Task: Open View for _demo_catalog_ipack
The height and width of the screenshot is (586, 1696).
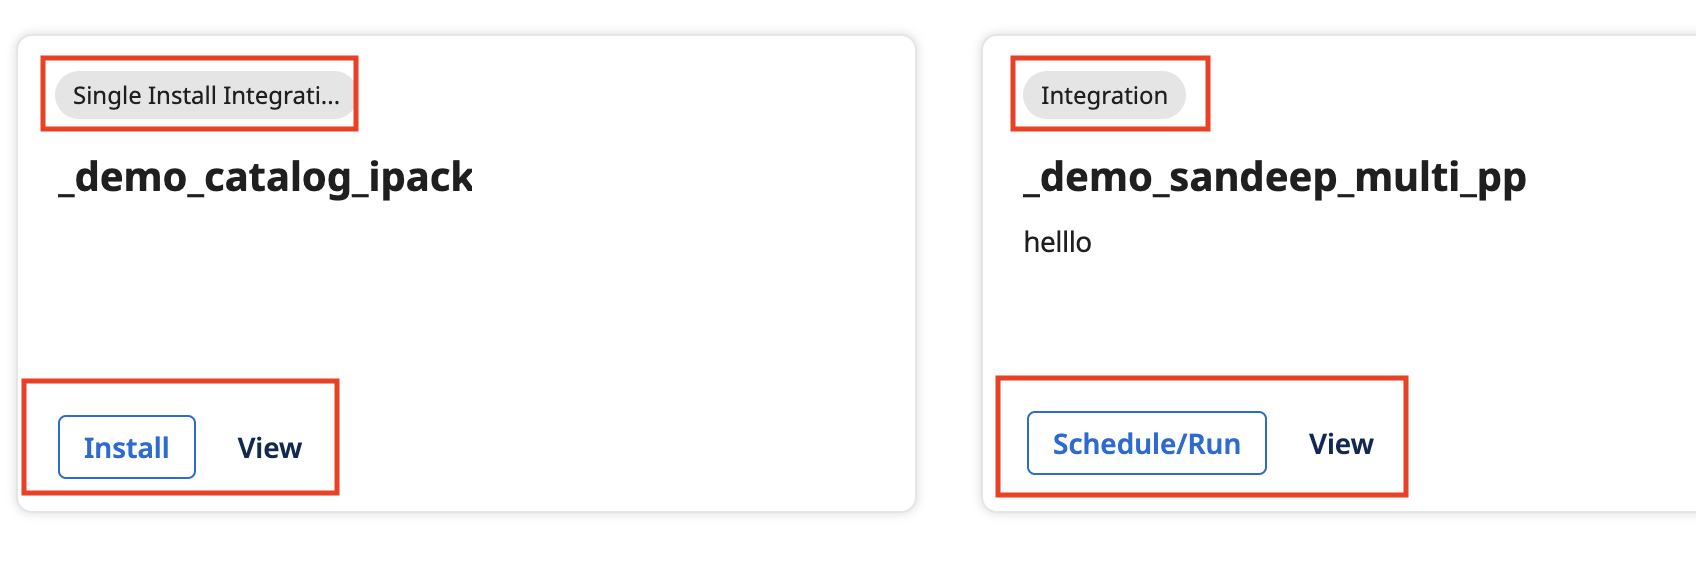Action: click(x=269, y=447)
